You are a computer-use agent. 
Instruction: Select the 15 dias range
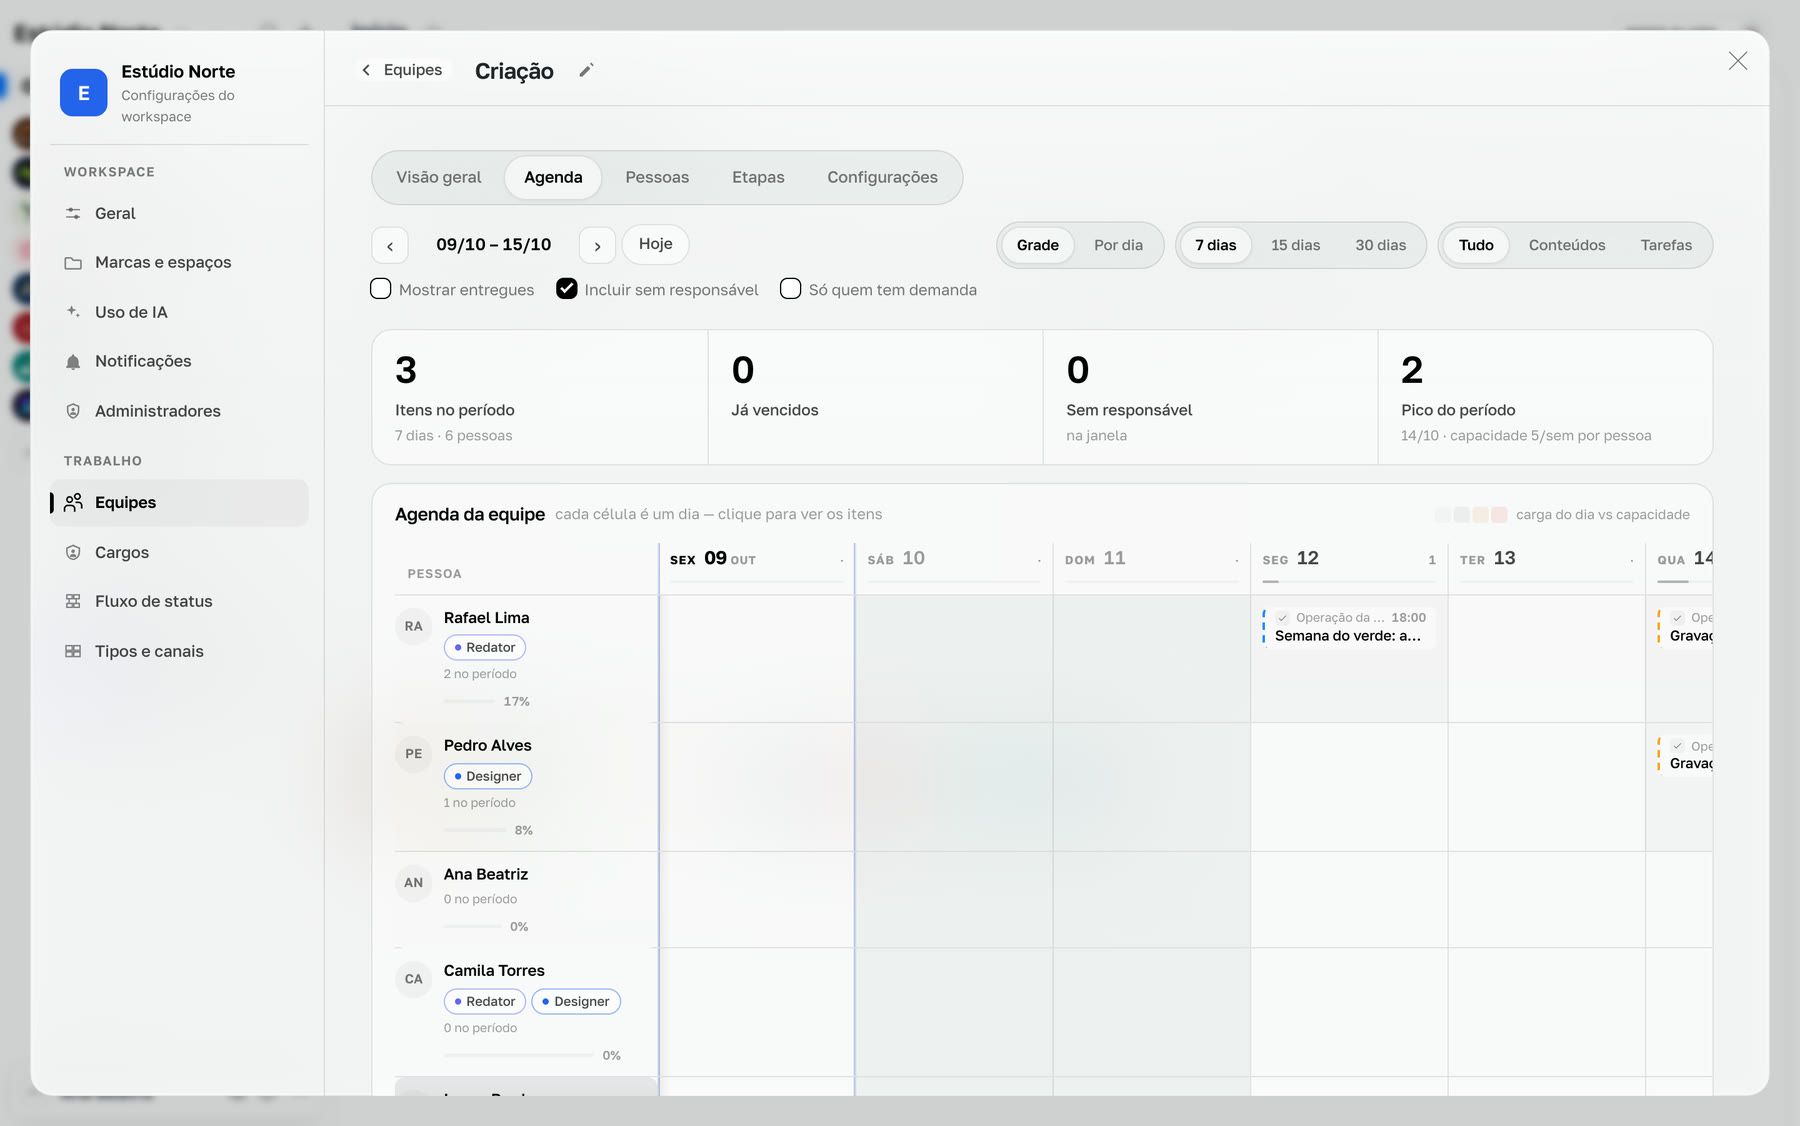[1295, 245]
